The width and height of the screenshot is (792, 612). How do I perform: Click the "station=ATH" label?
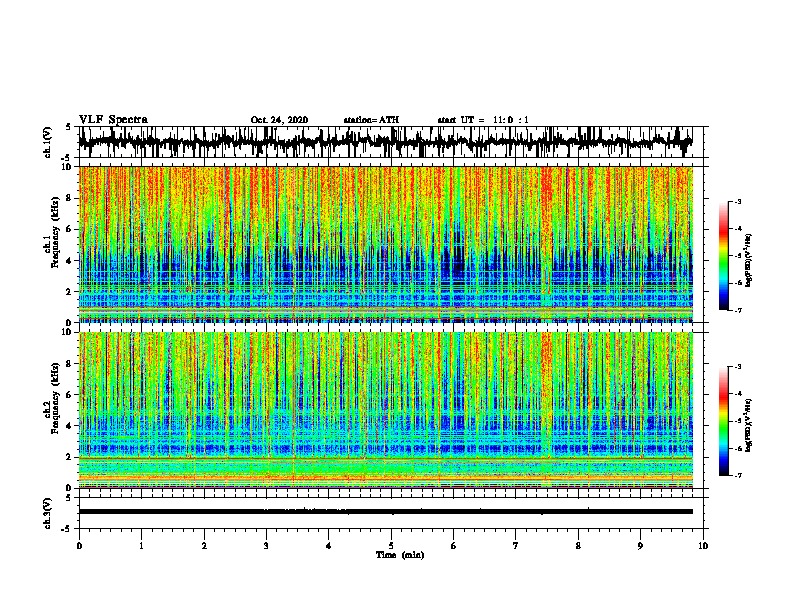(371, 120)
